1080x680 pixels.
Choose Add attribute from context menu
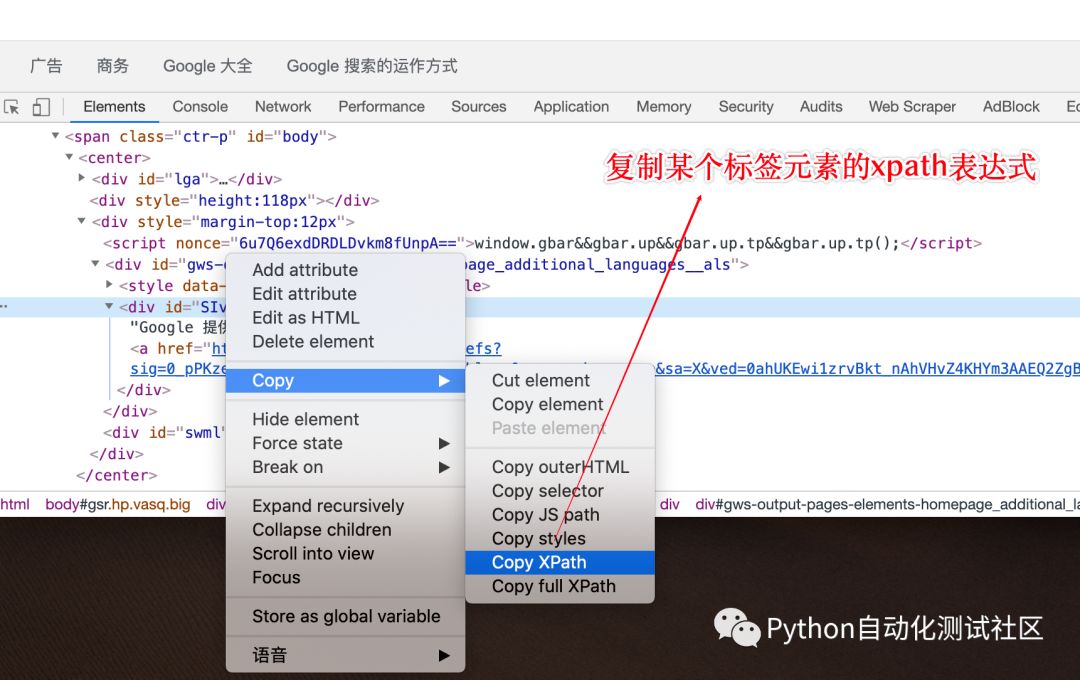click(345, 270)
